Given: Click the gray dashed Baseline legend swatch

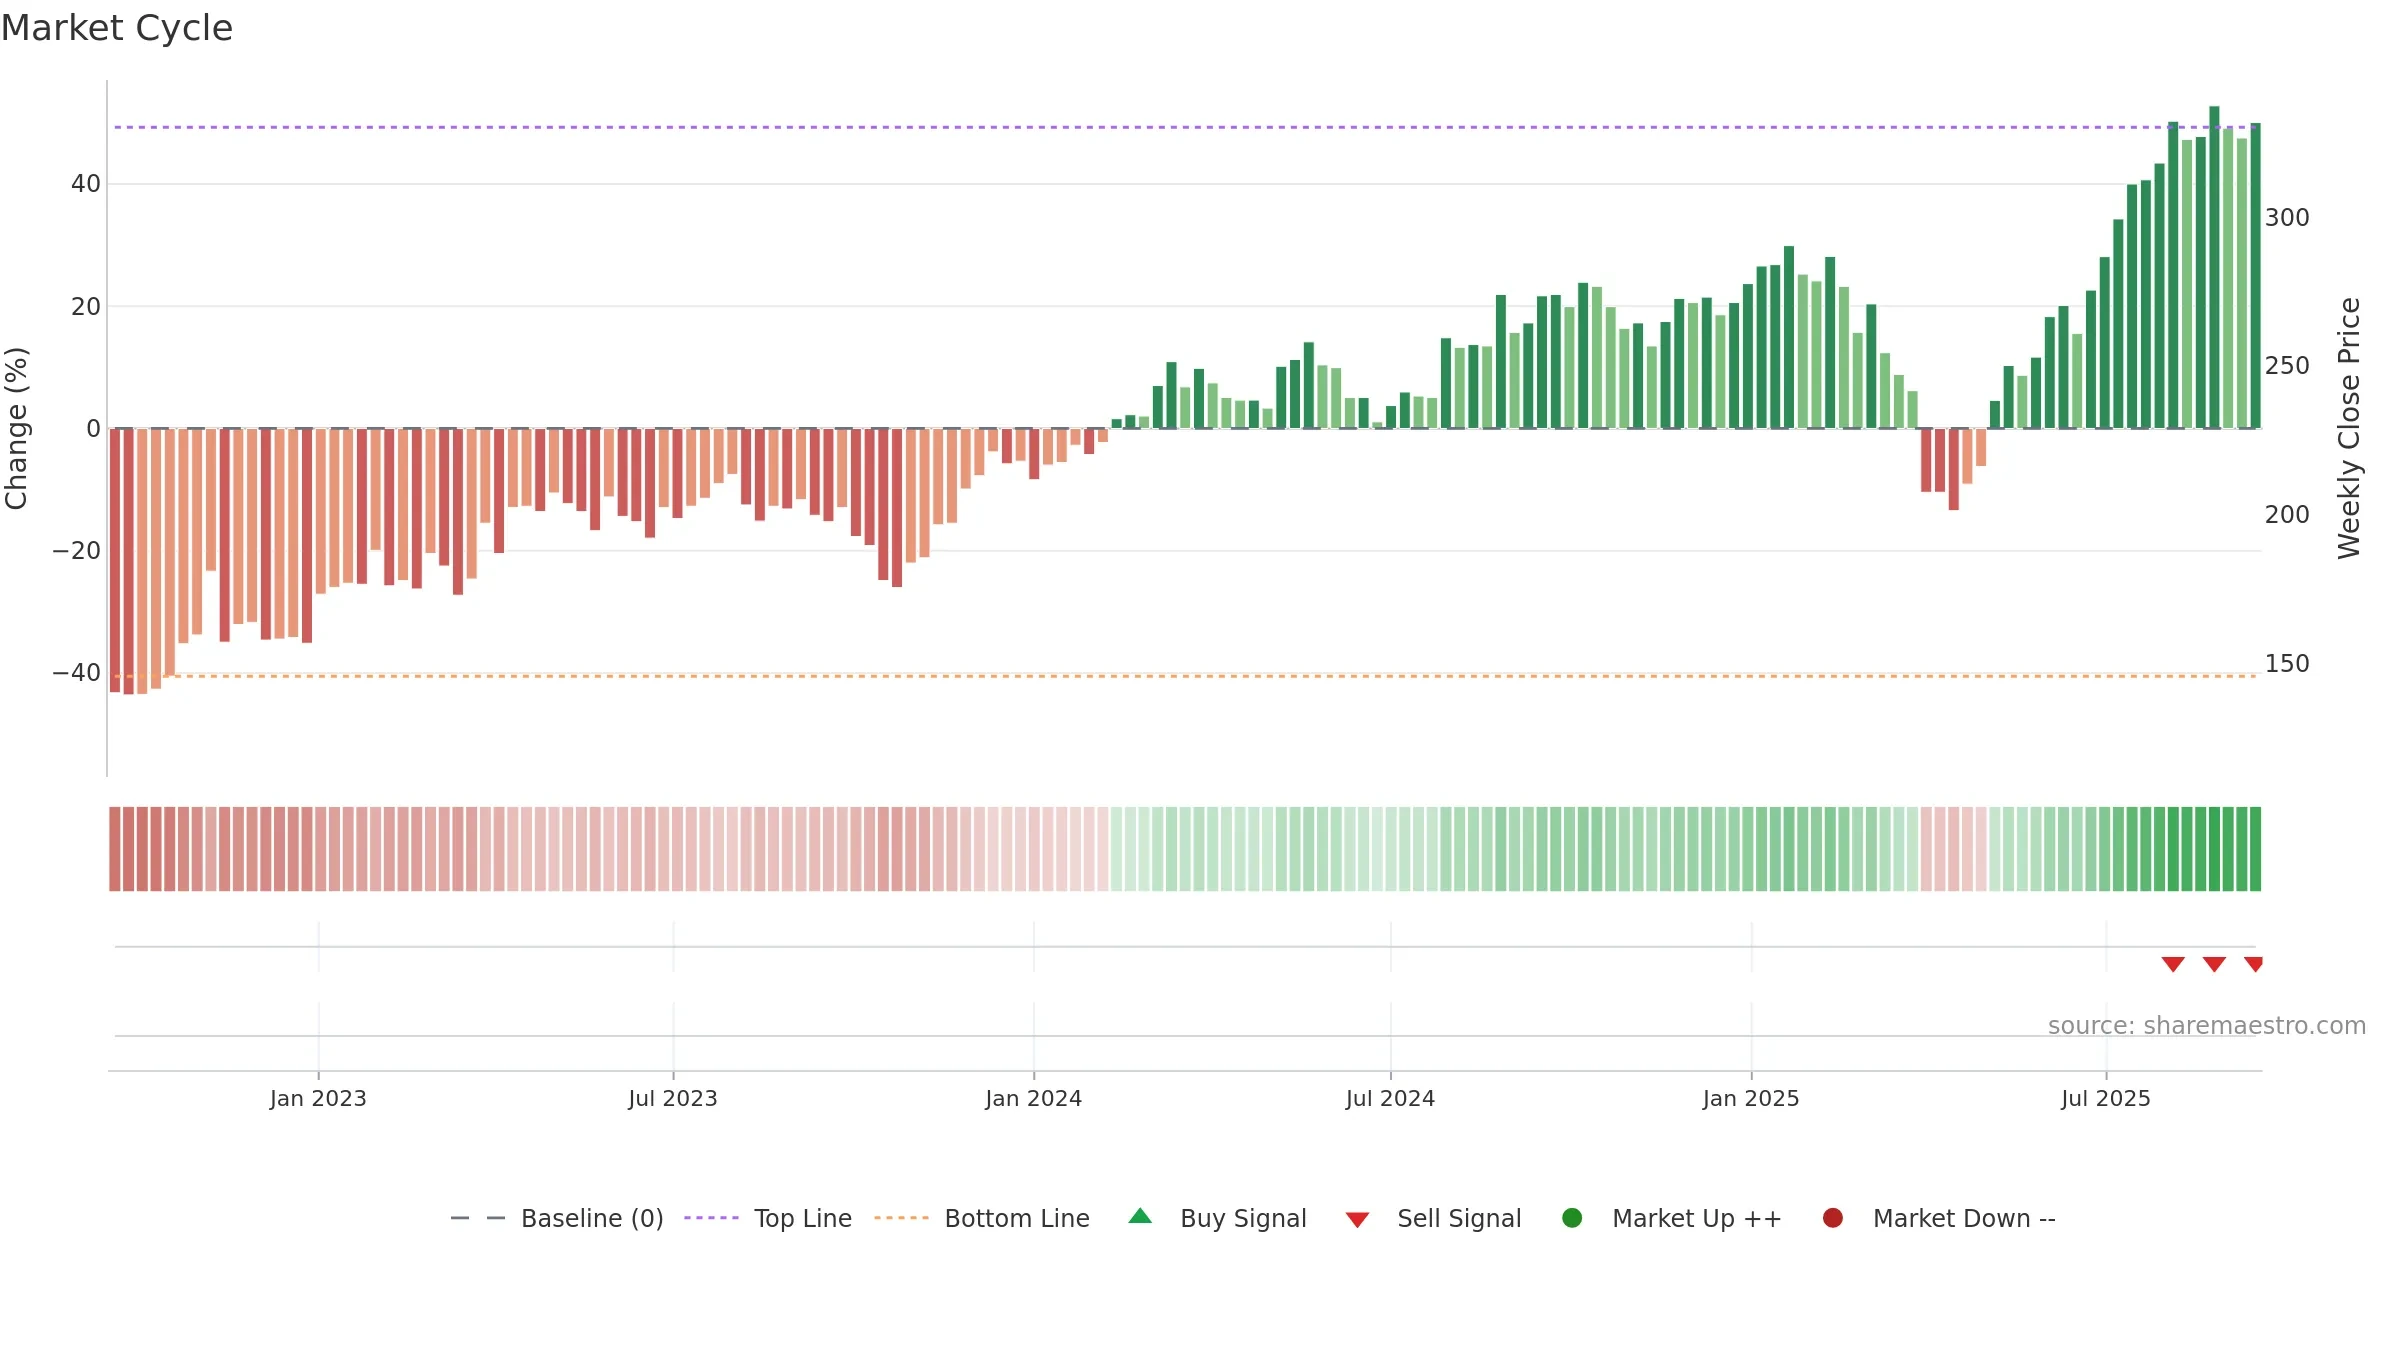Looking at the screenshot, I should [x=478, y=1218].
